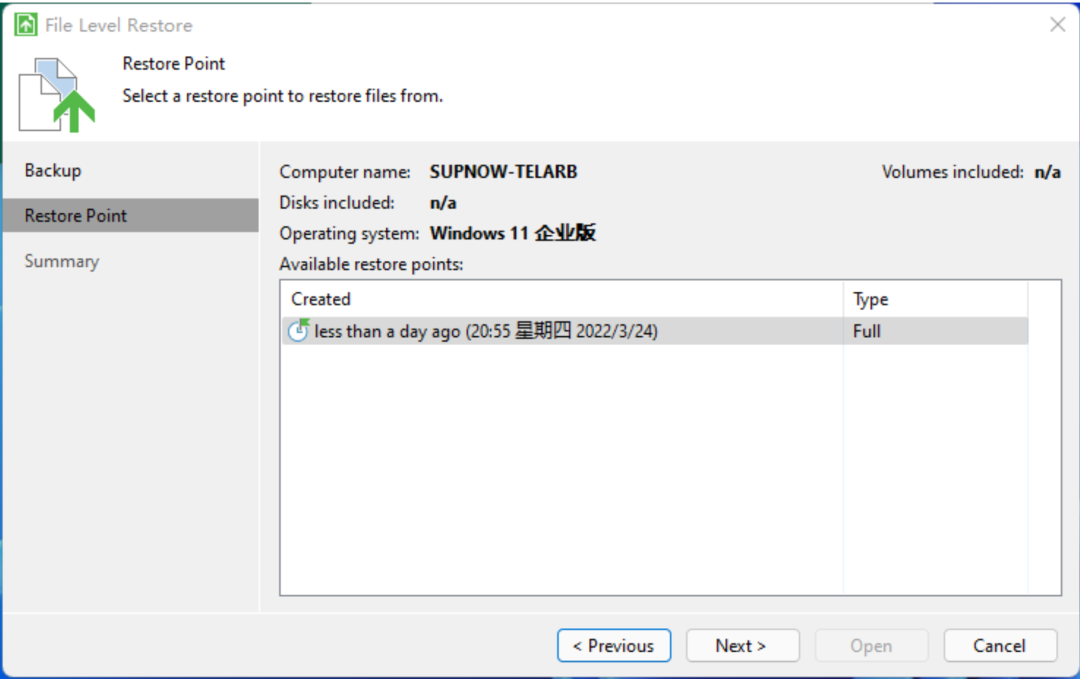Click the restore point clock icon in the list
1080x679 pixels.
click(298, 331)
